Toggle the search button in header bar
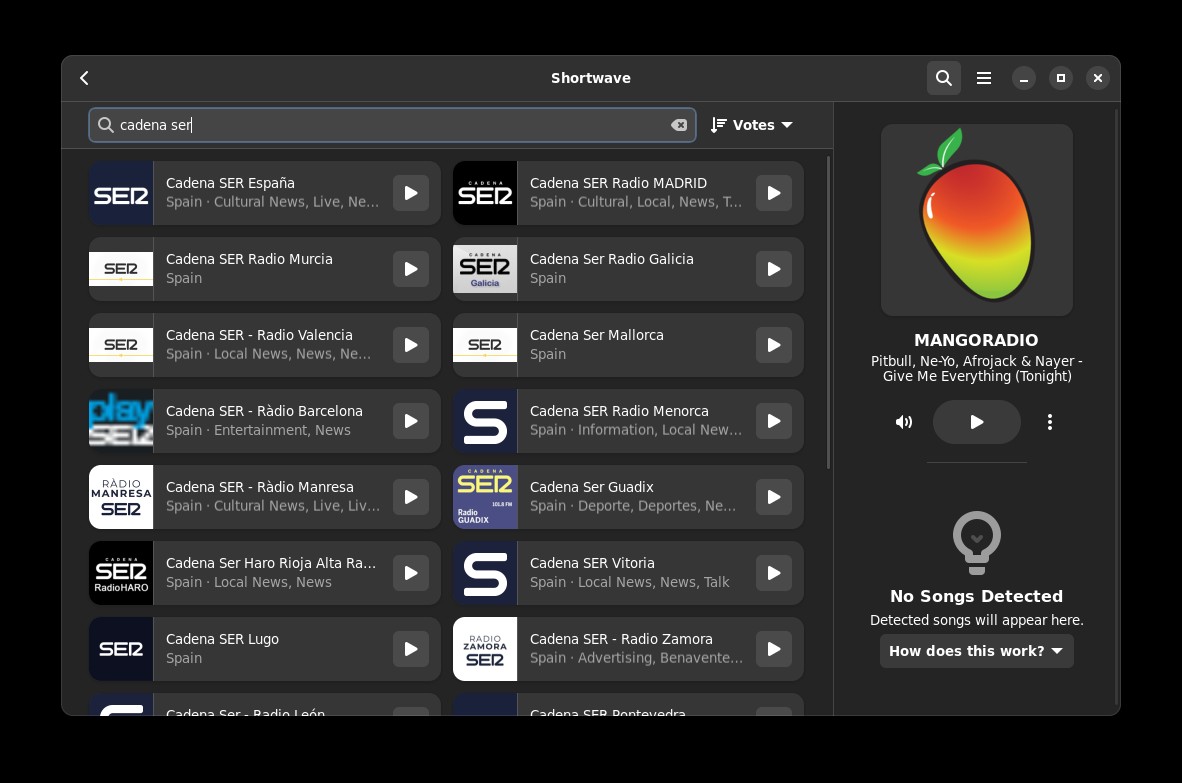The height and width of the screenshot is (783, 1182). [943, 78]
